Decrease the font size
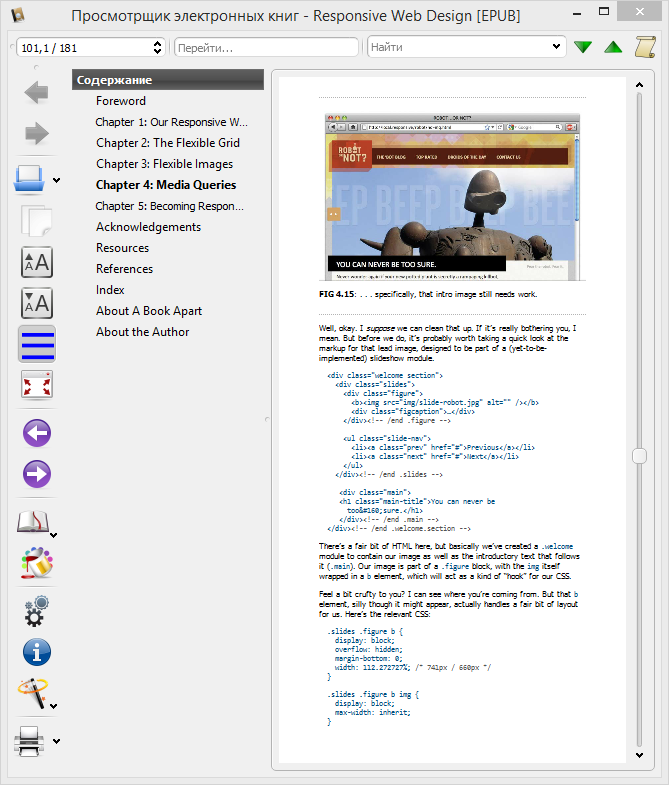 click(37, 303)
